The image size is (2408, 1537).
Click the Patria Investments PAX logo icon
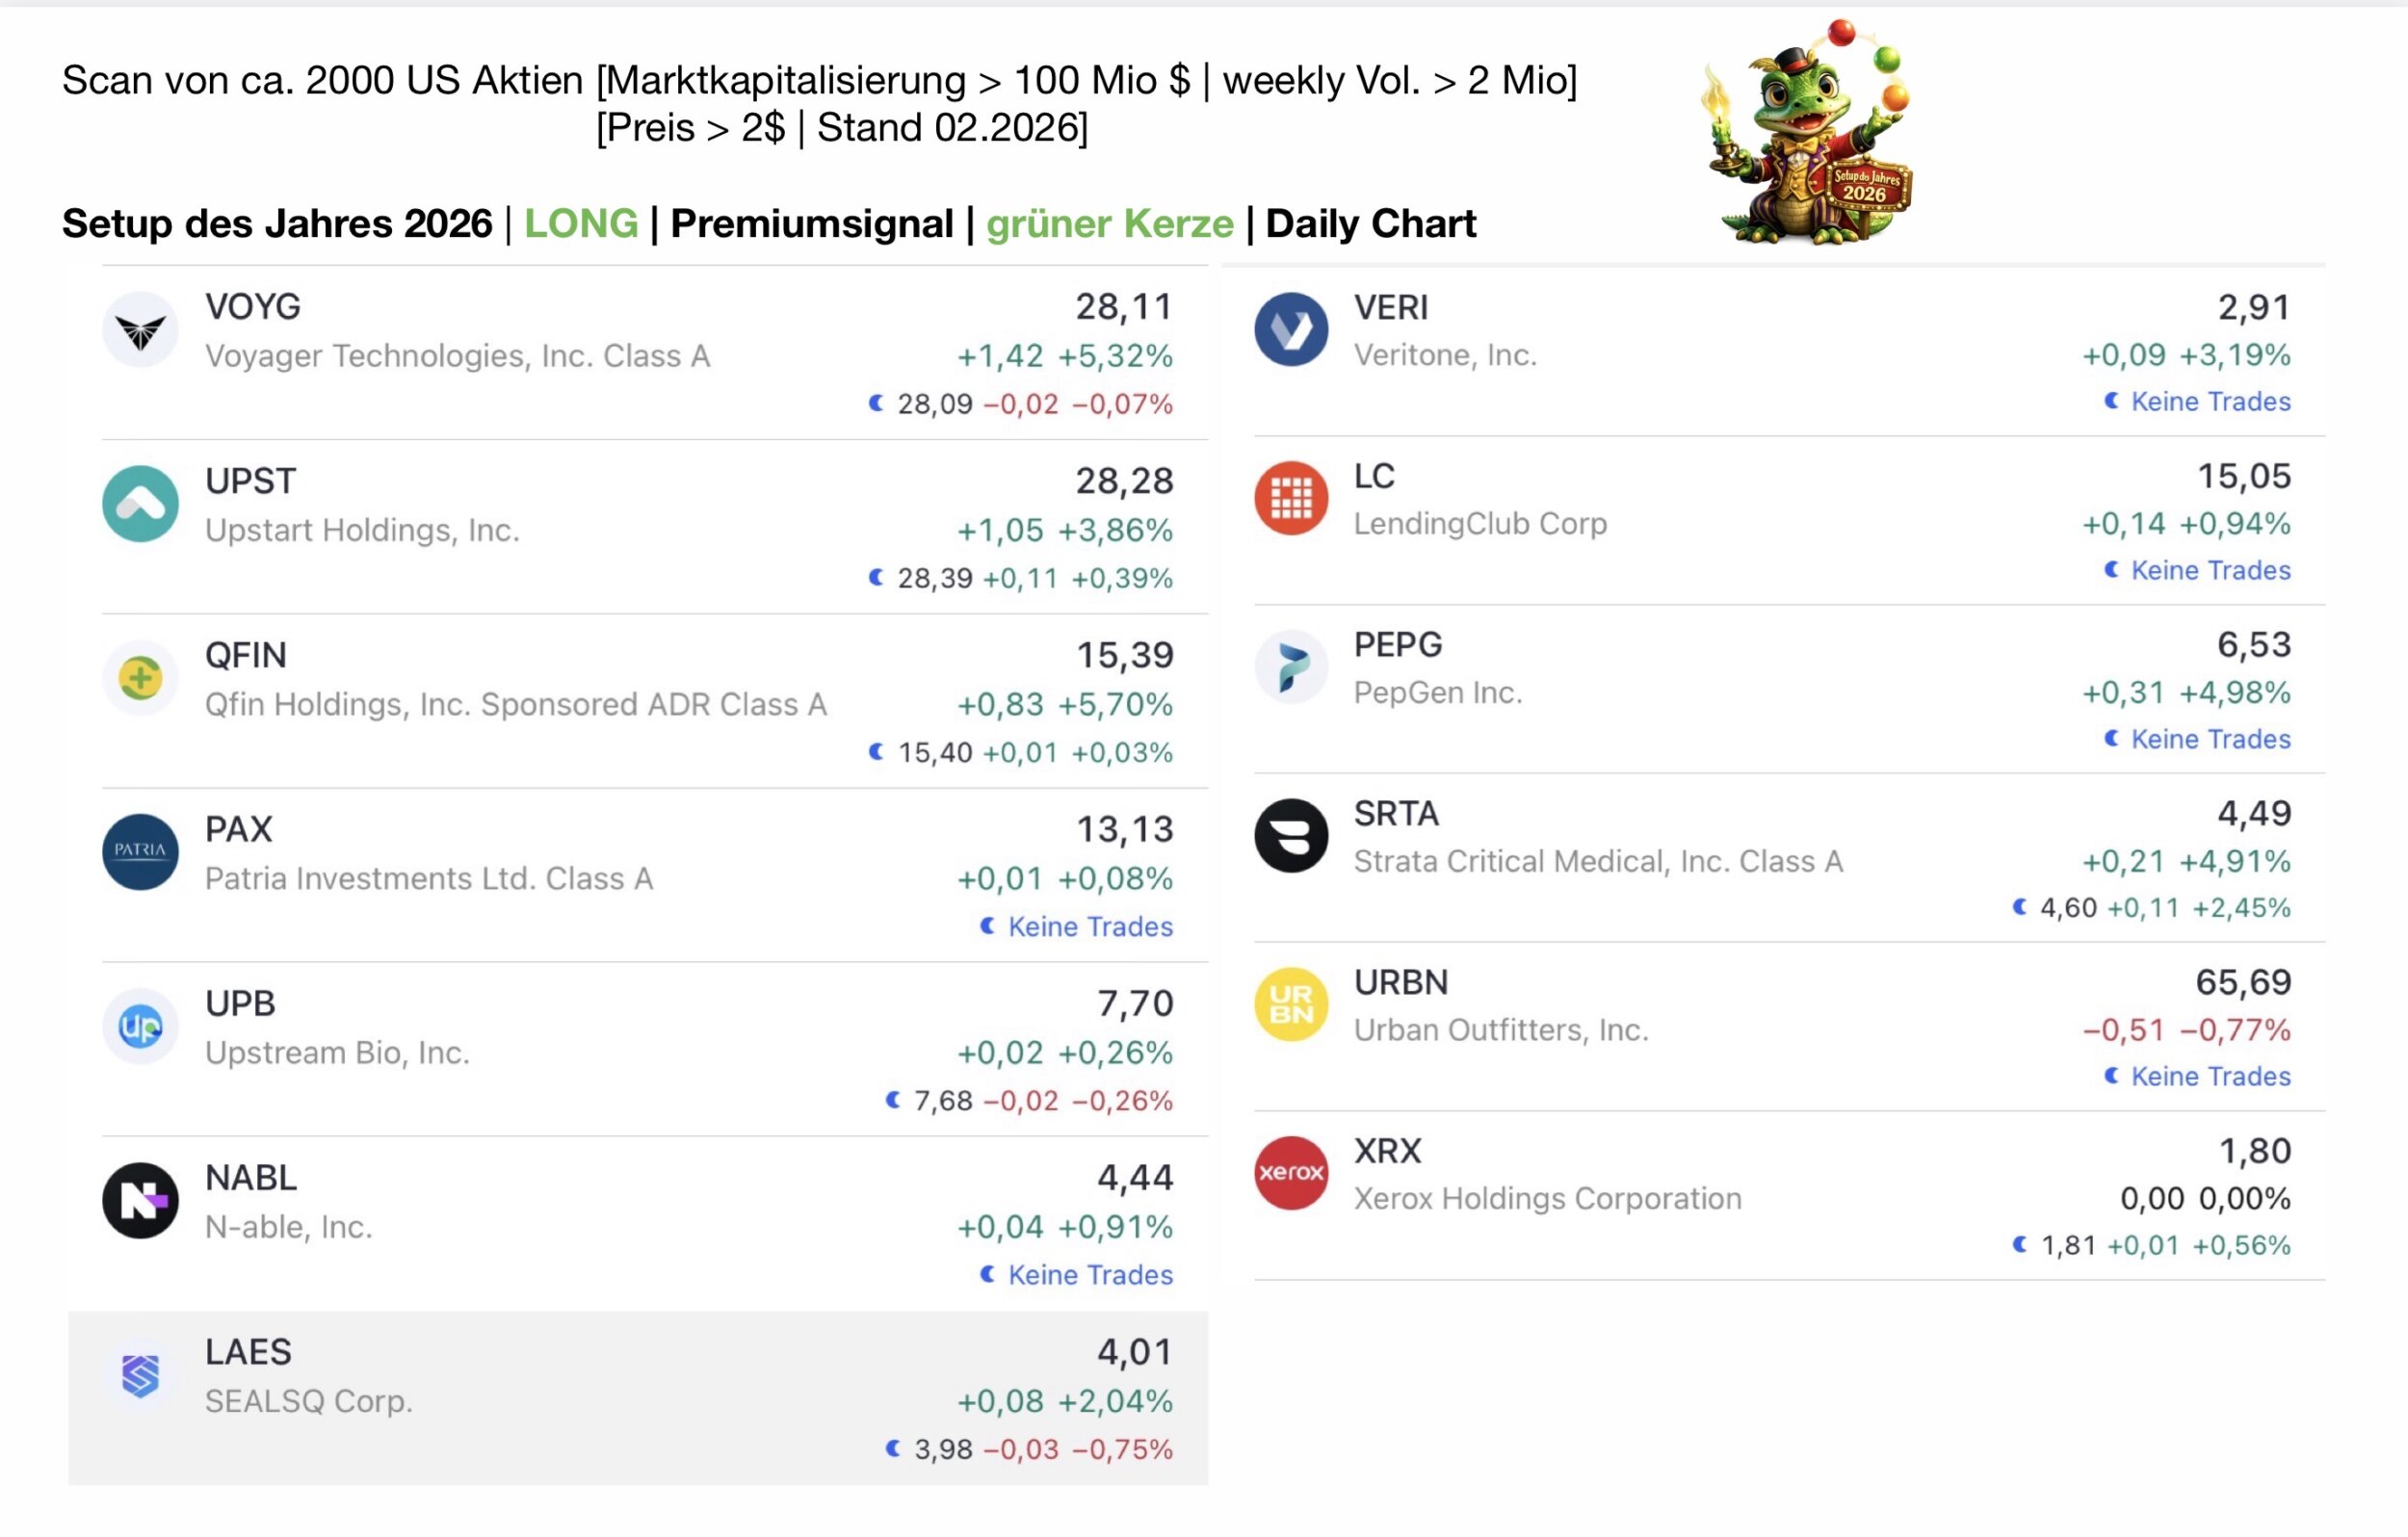pyautogui.click(x=140, y=852)
